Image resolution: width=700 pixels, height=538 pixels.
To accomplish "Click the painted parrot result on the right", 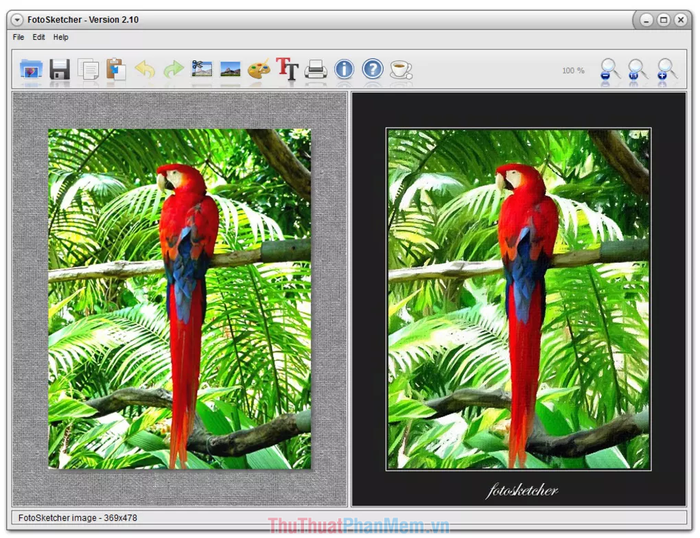I will (518, 299).
